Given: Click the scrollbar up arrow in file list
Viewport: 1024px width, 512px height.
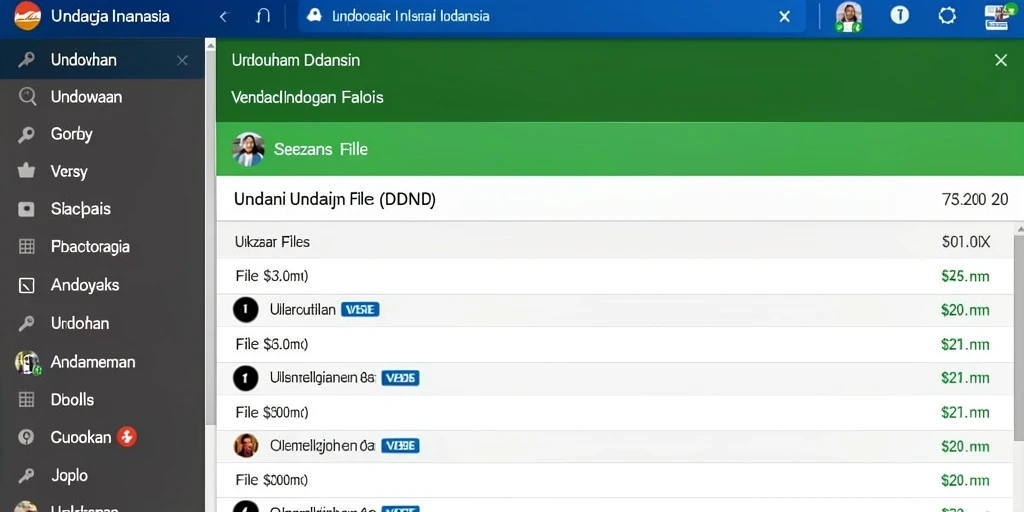Looking at the screenshot, I should tap(1020, 229).
